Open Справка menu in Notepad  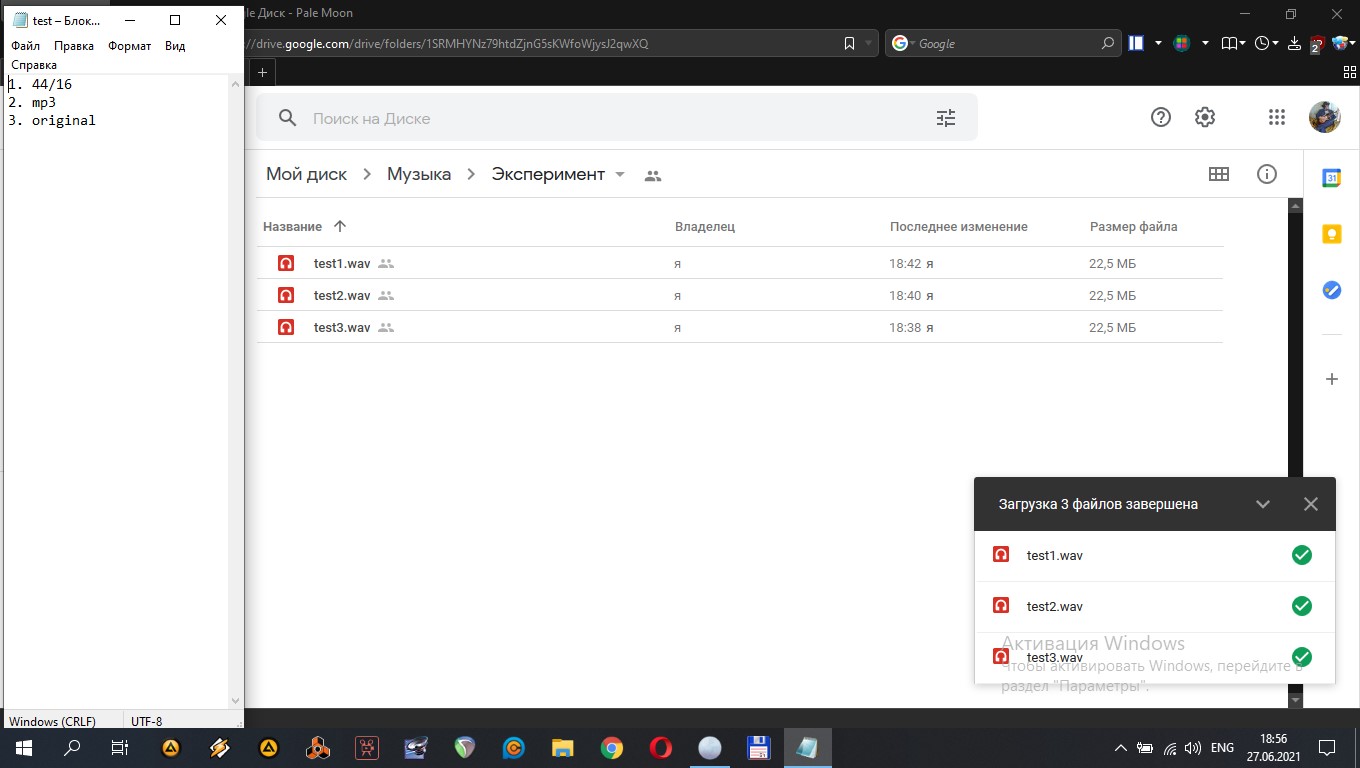(34, 65)
